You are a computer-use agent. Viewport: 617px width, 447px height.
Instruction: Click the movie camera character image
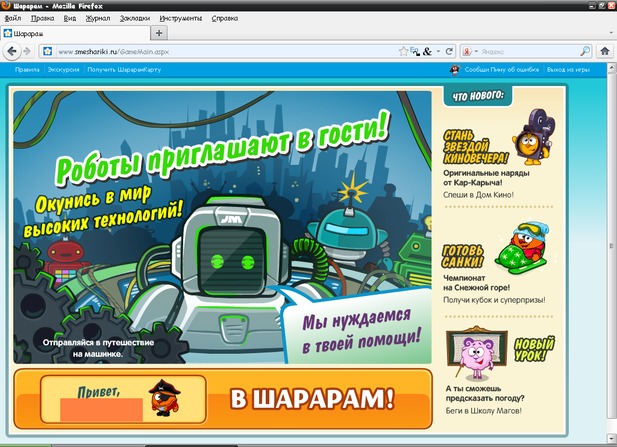534,137
